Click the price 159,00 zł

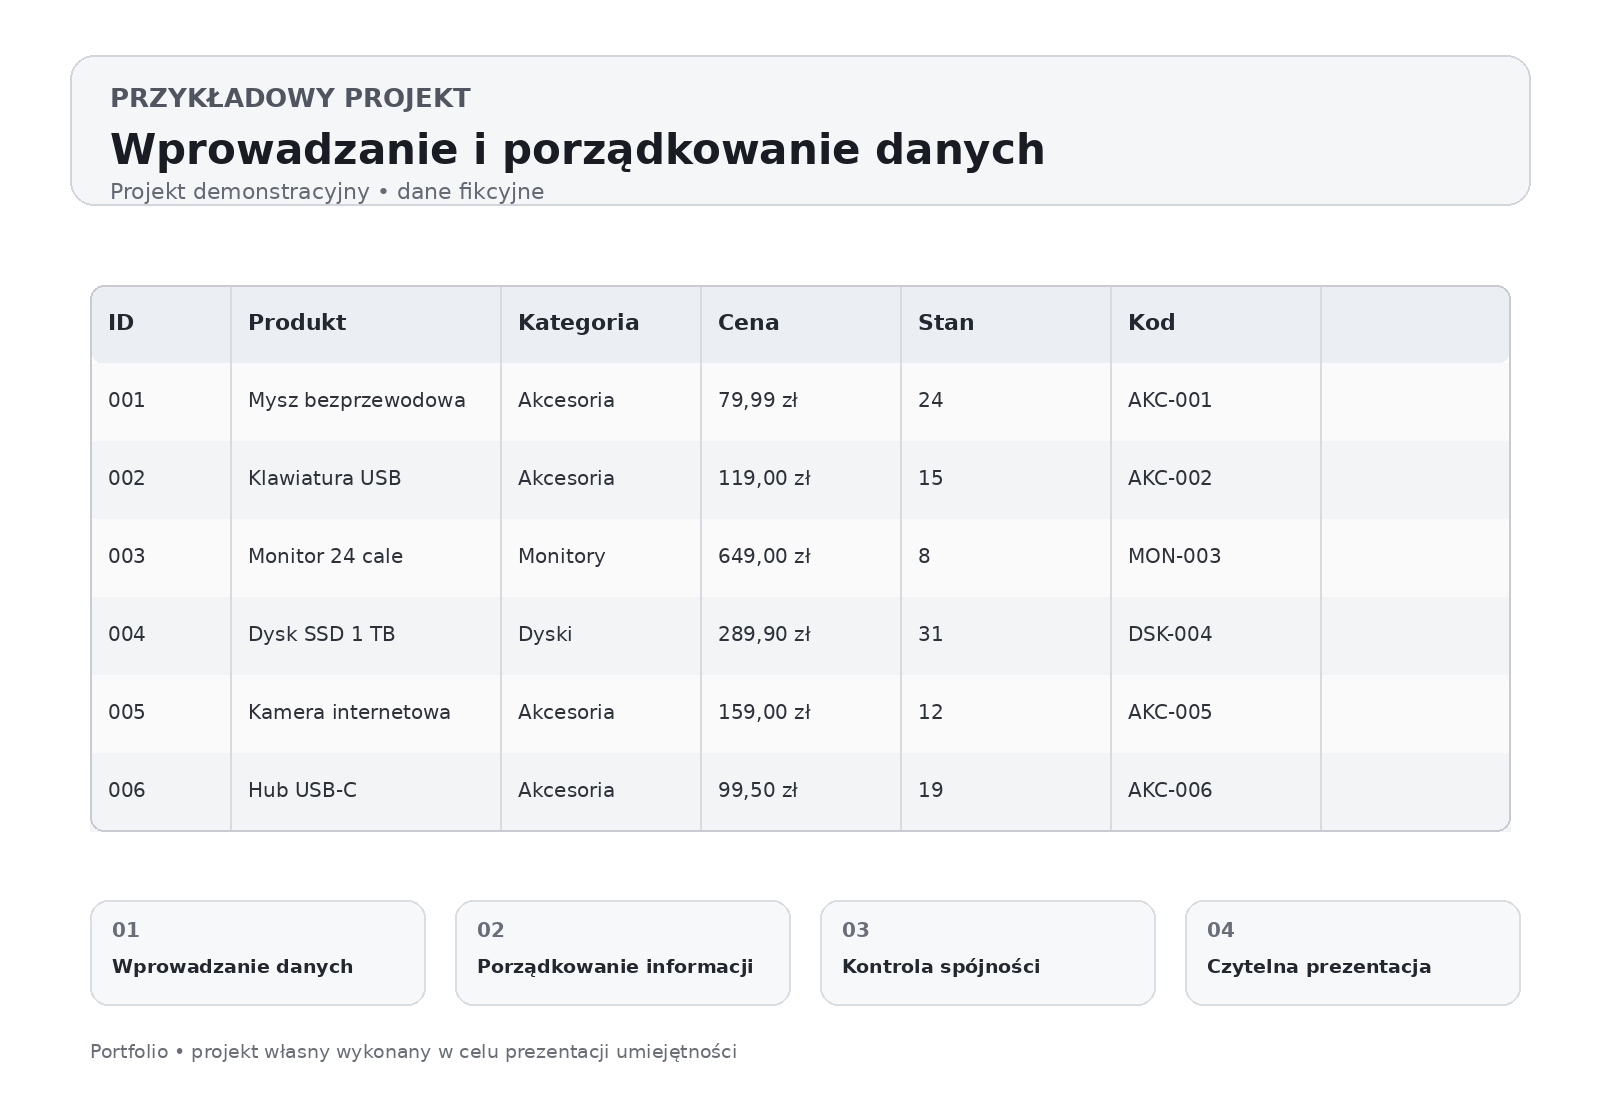(764, 713)
